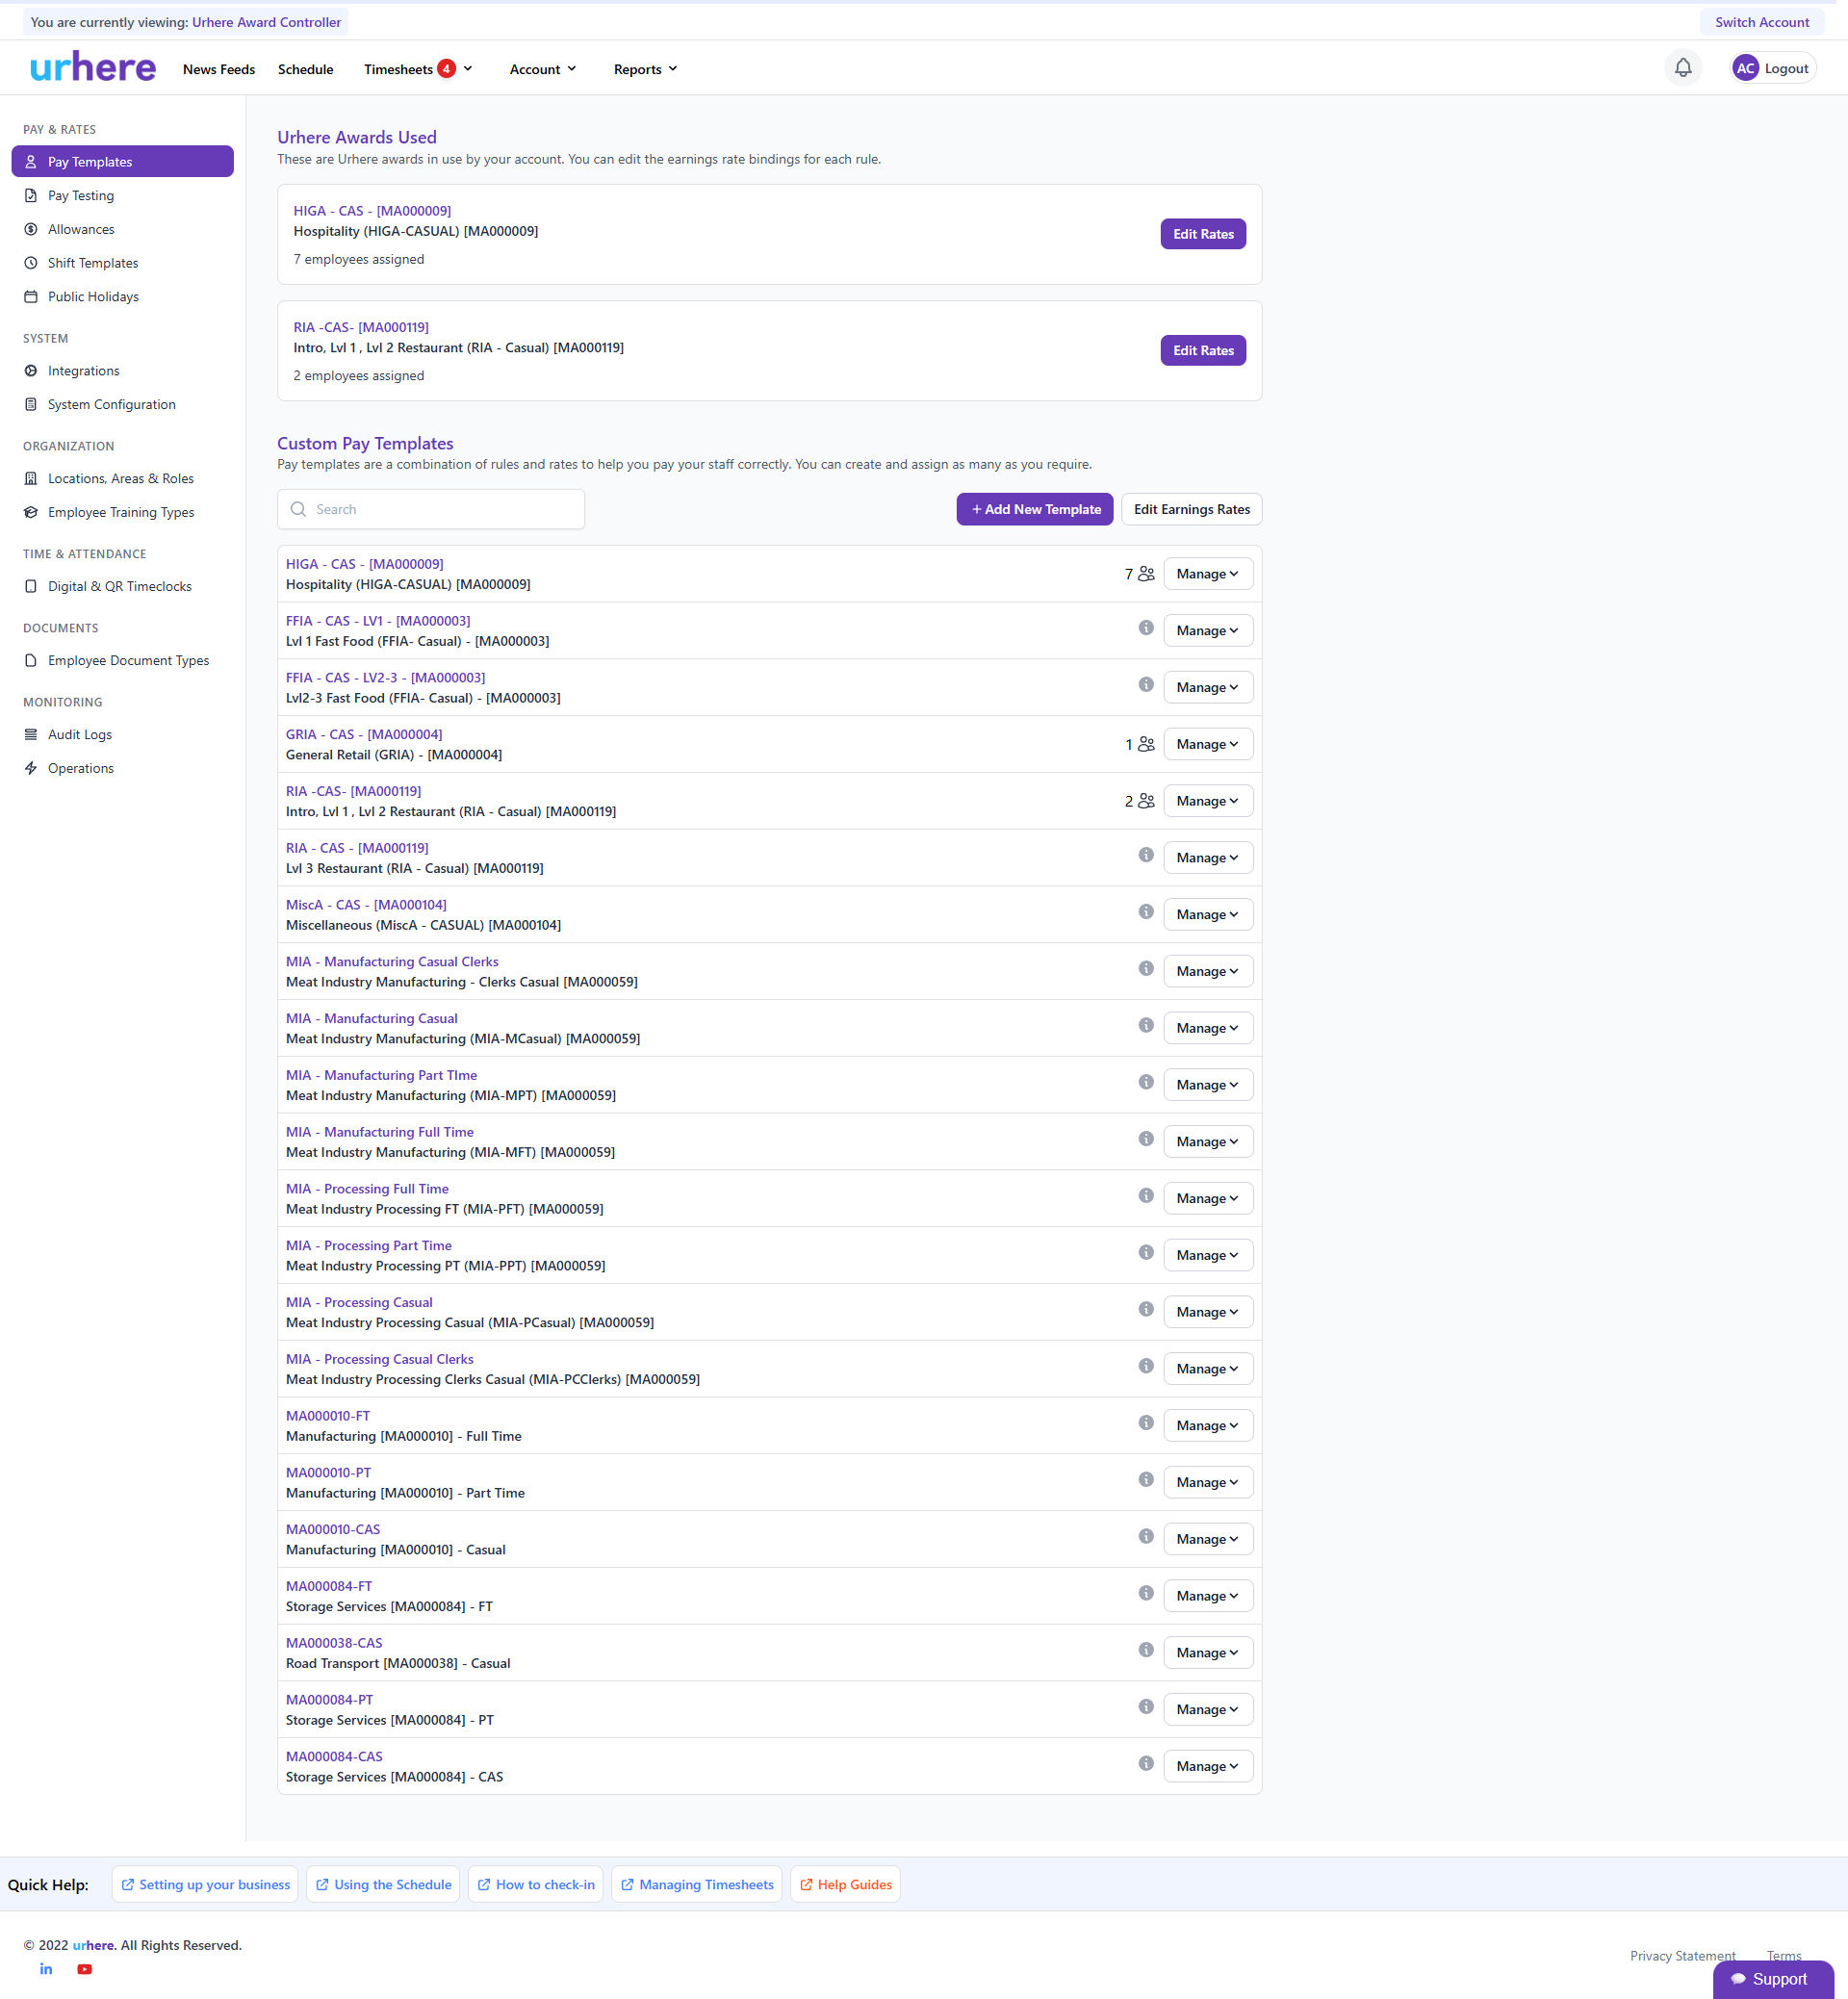
Task: Click the Public Holidays calendar icon
Action: click(31, 297)
